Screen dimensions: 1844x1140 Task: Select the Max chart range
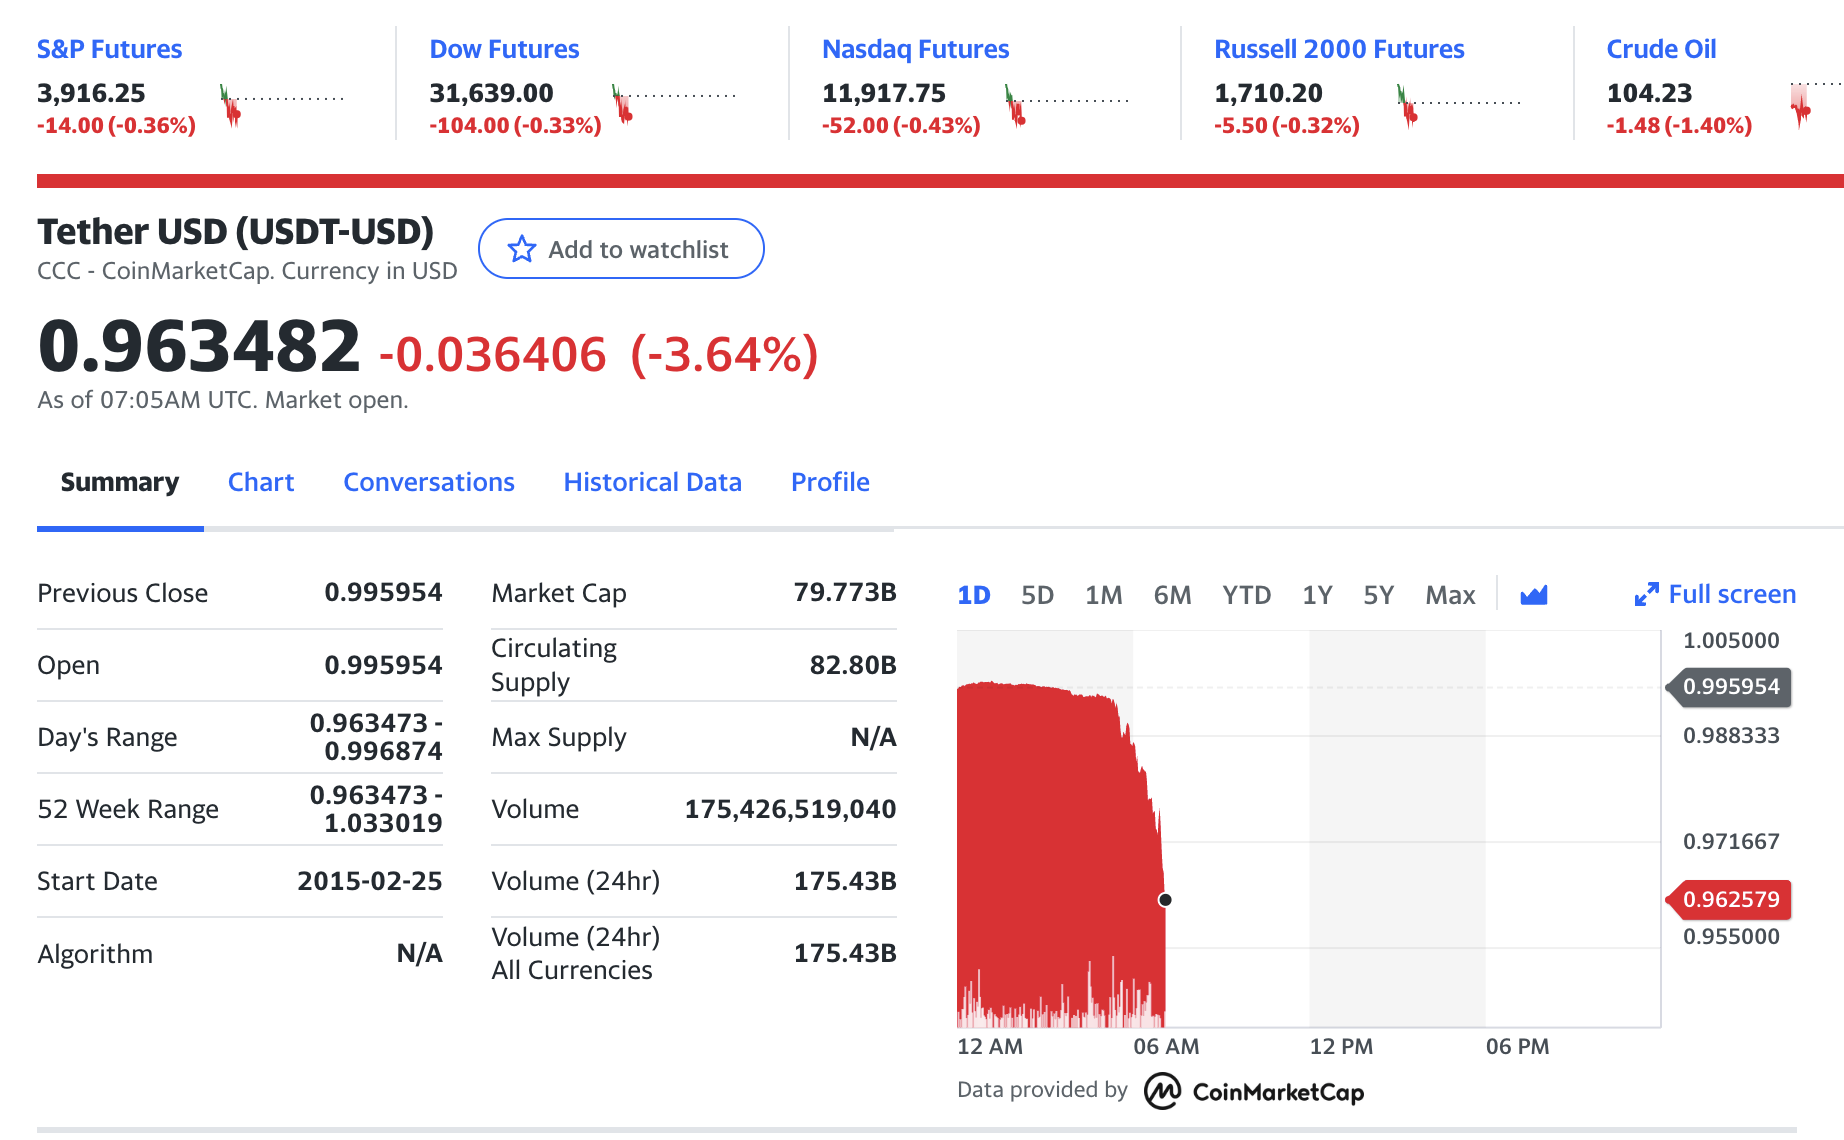pyautogui.click(x=1450, y=595)
